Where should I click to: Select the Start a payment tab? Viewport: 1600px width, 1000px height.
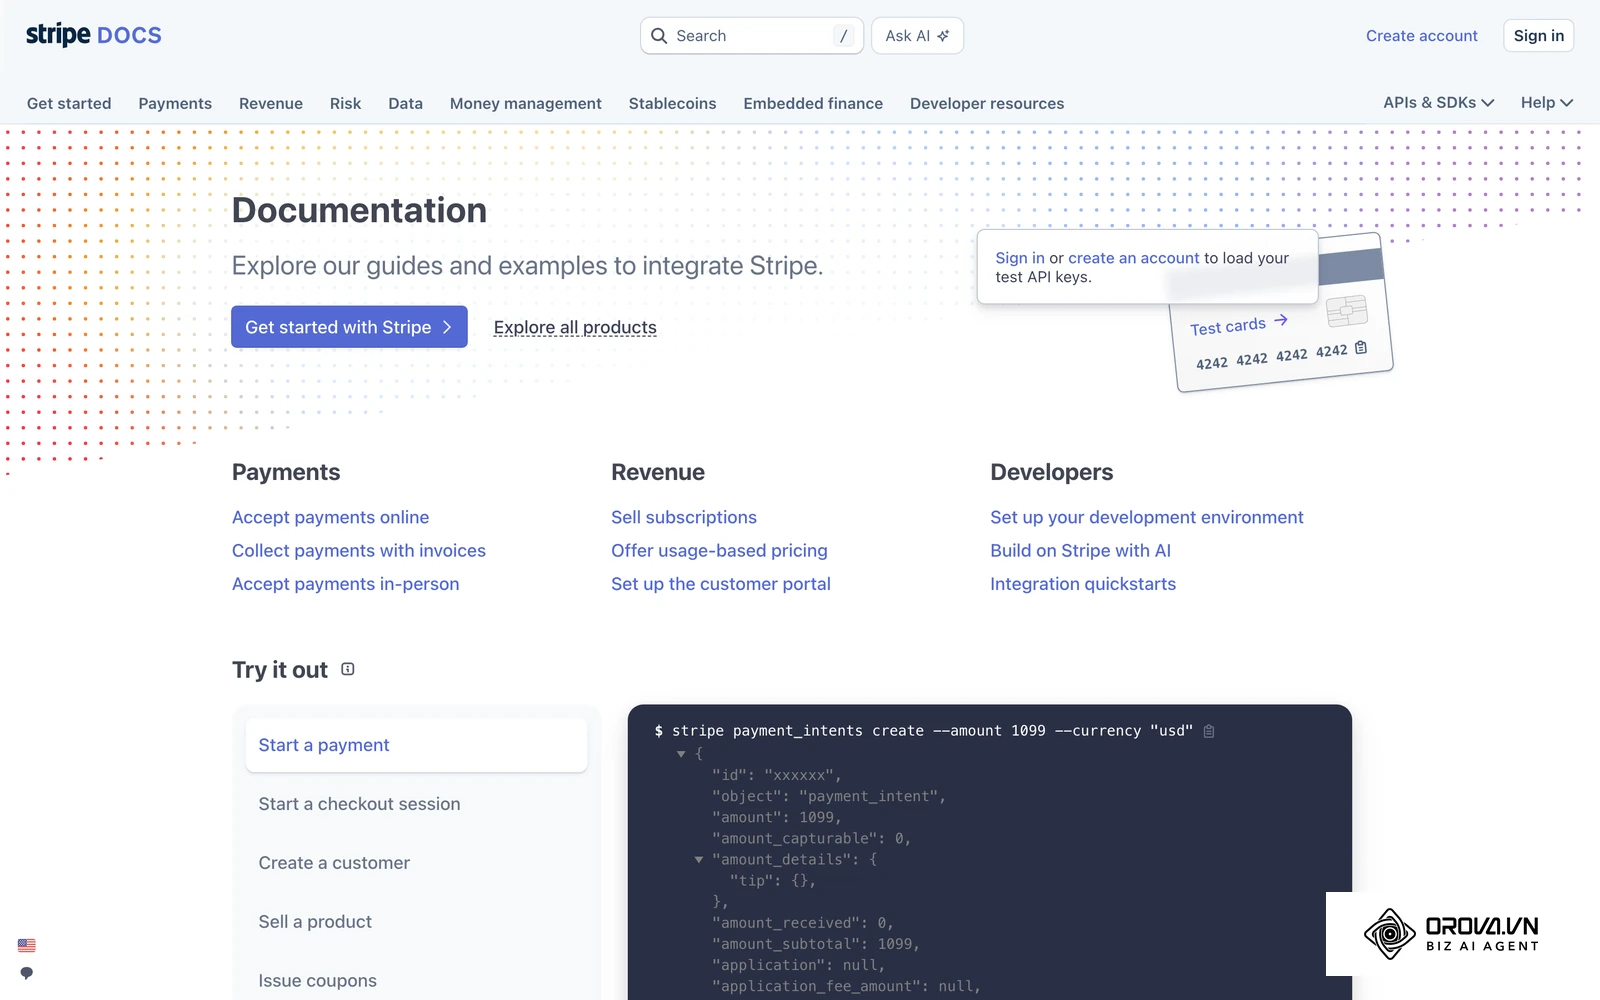tap(416, 745)
